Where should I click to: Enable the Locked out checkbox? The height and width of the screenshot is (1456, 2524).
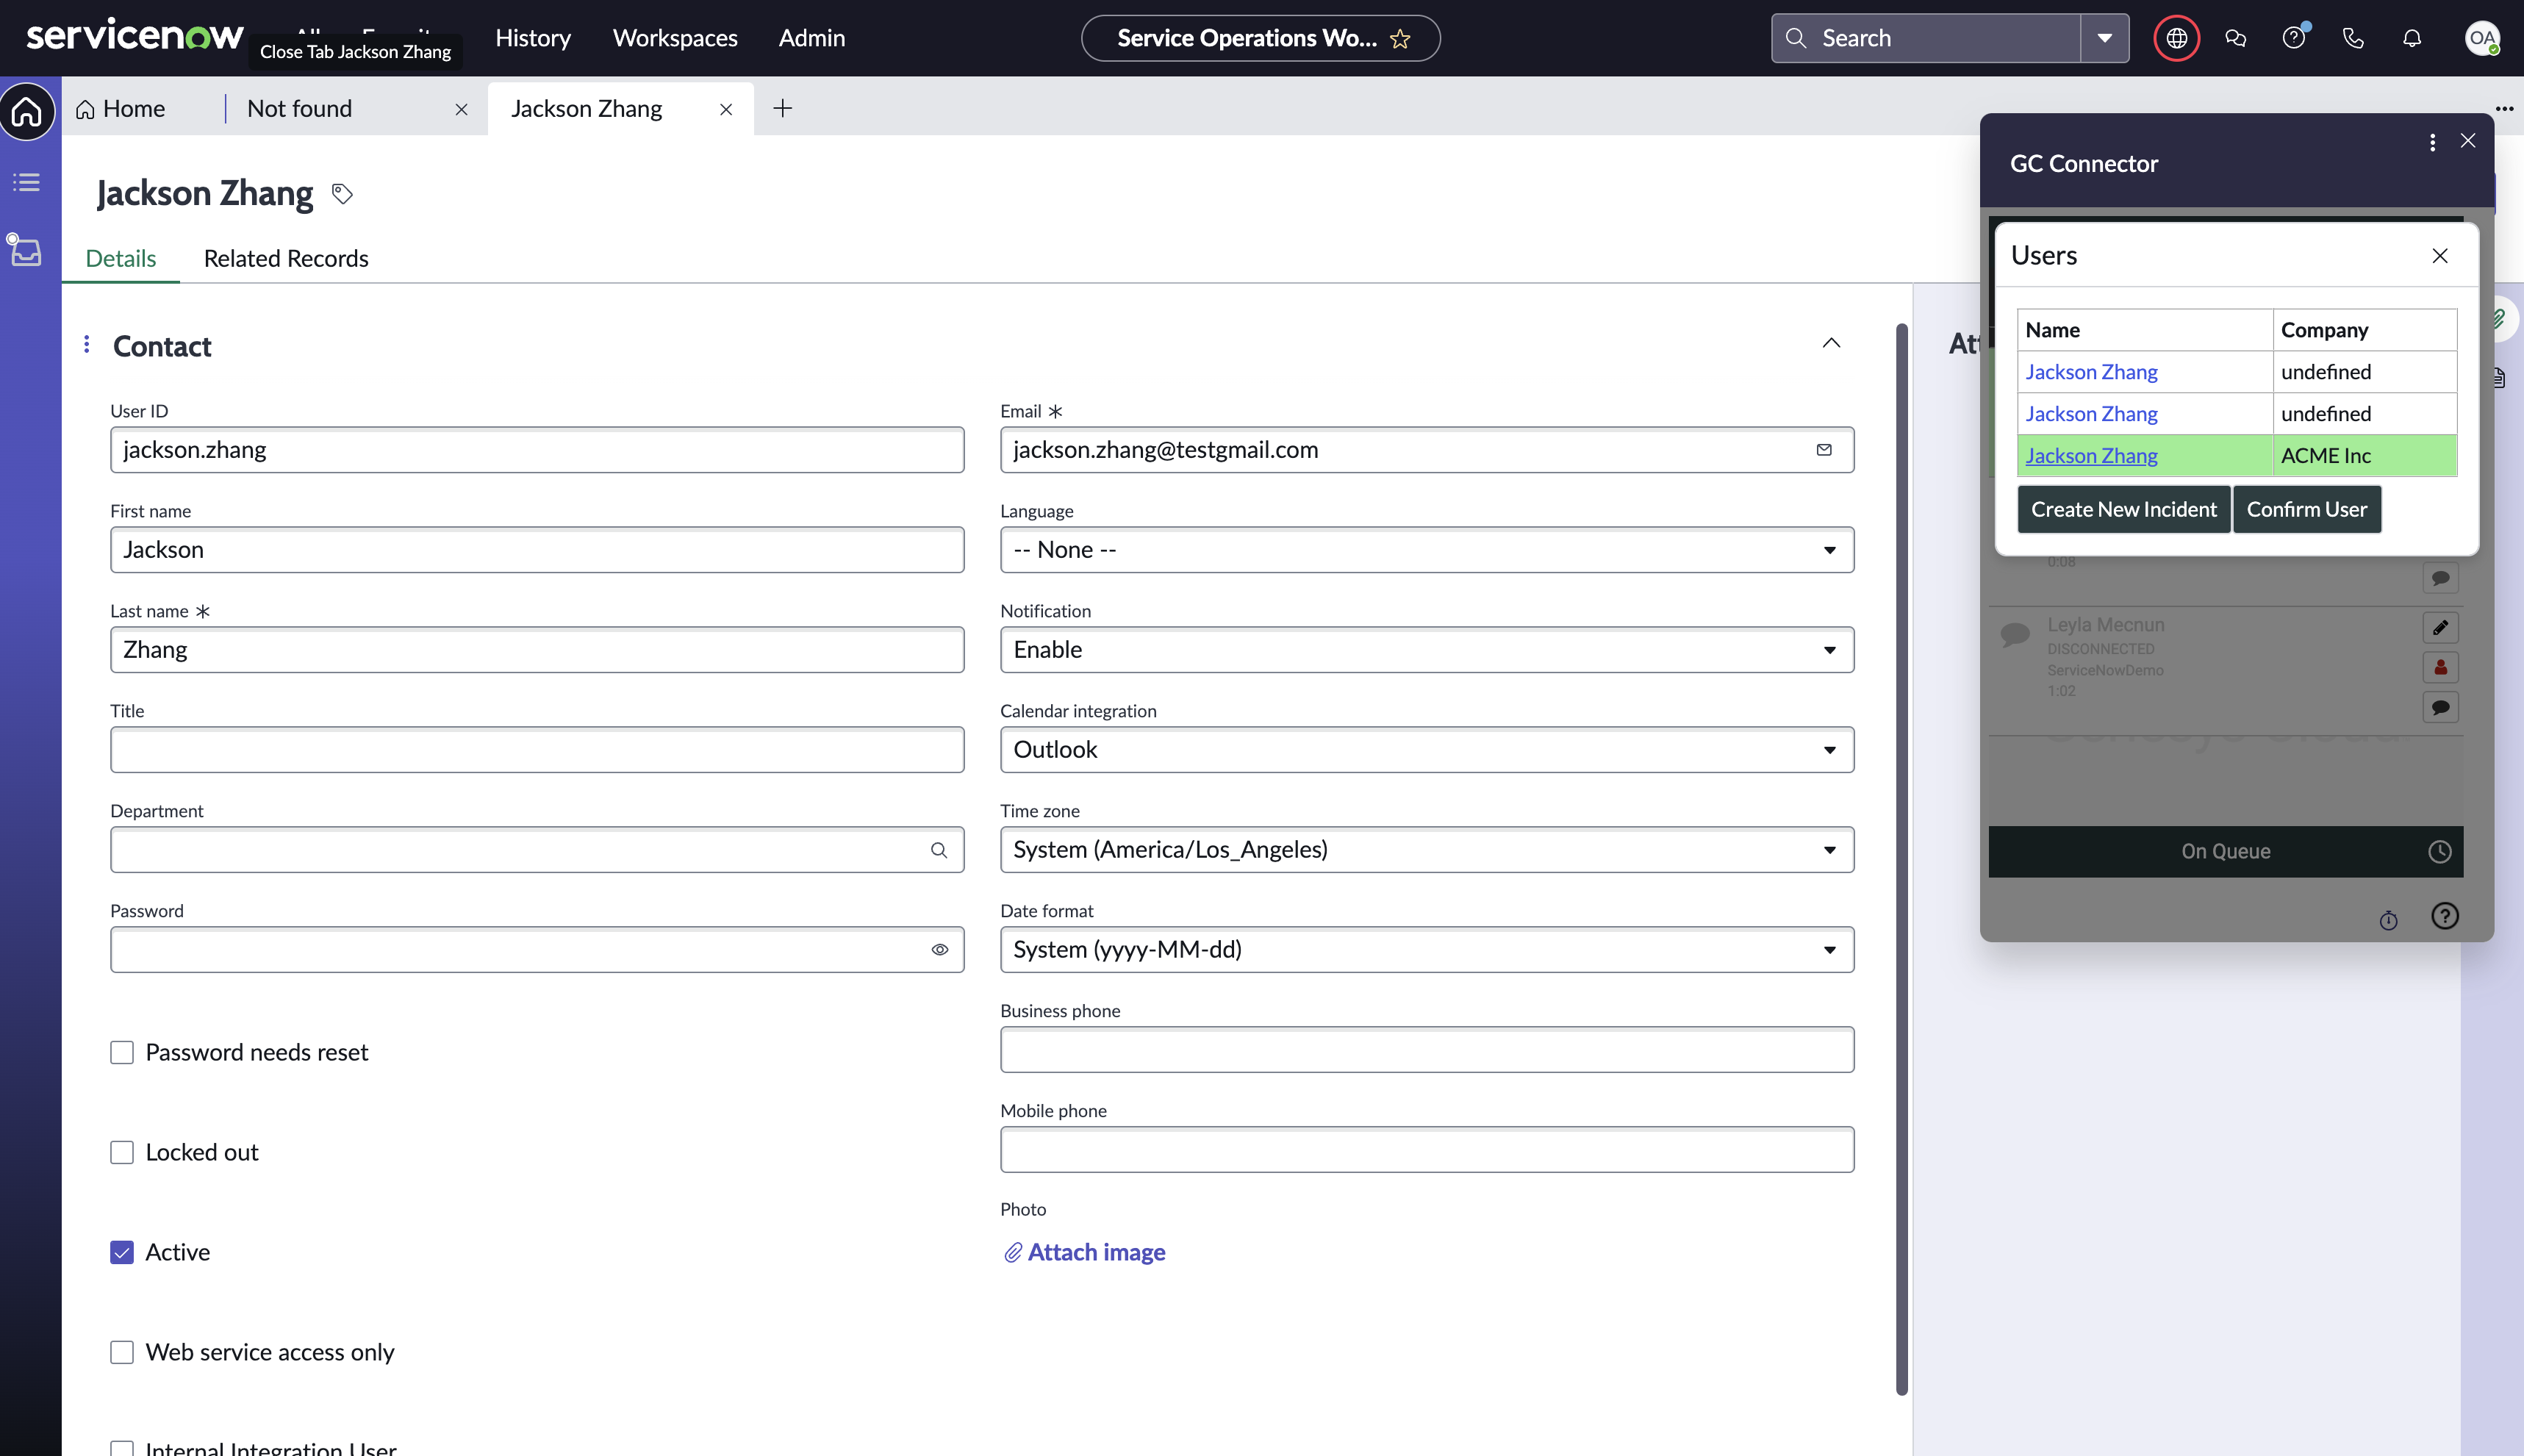[122, 1152]
